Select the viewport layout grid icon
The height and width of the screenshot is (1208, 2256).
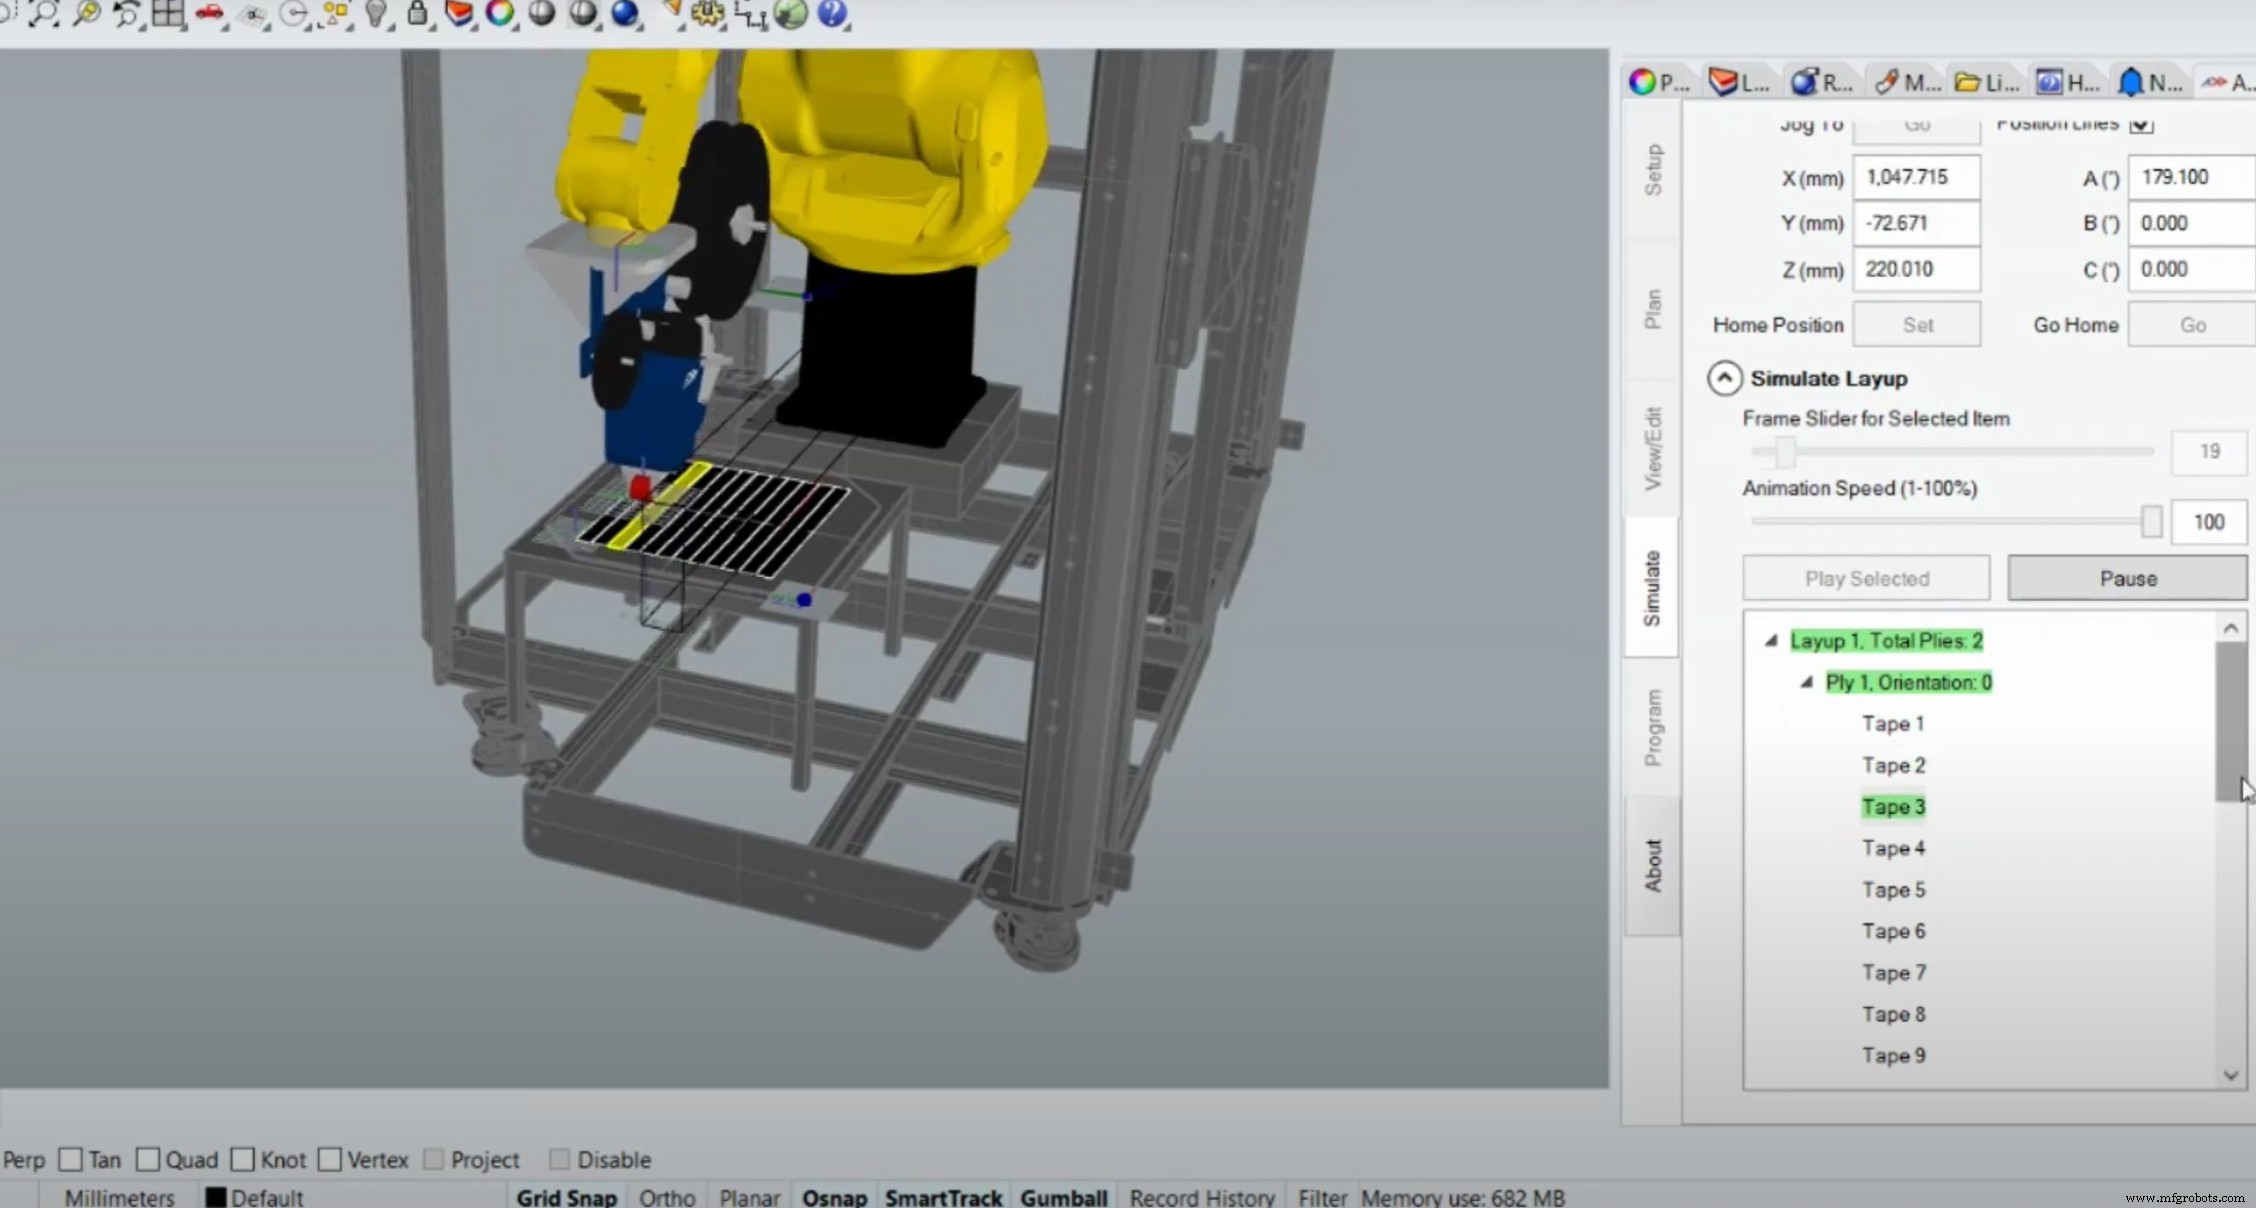click(169, 15)
